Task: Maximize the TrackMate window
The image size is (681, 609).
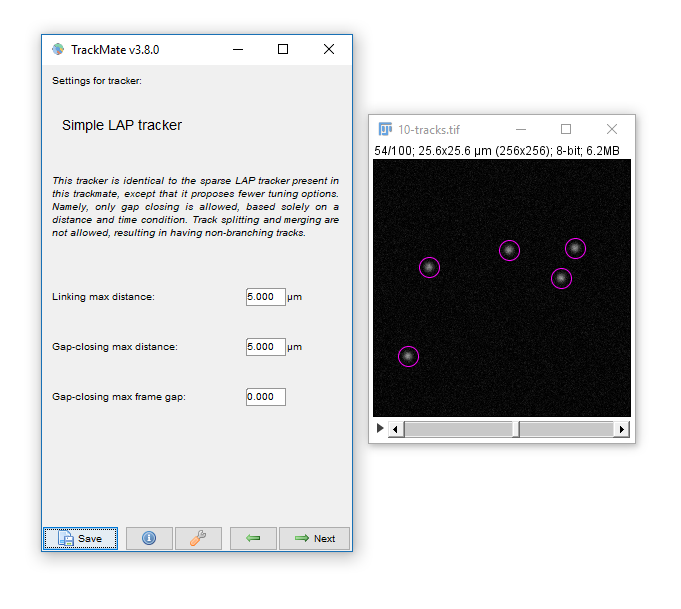Action: point(283,49)
